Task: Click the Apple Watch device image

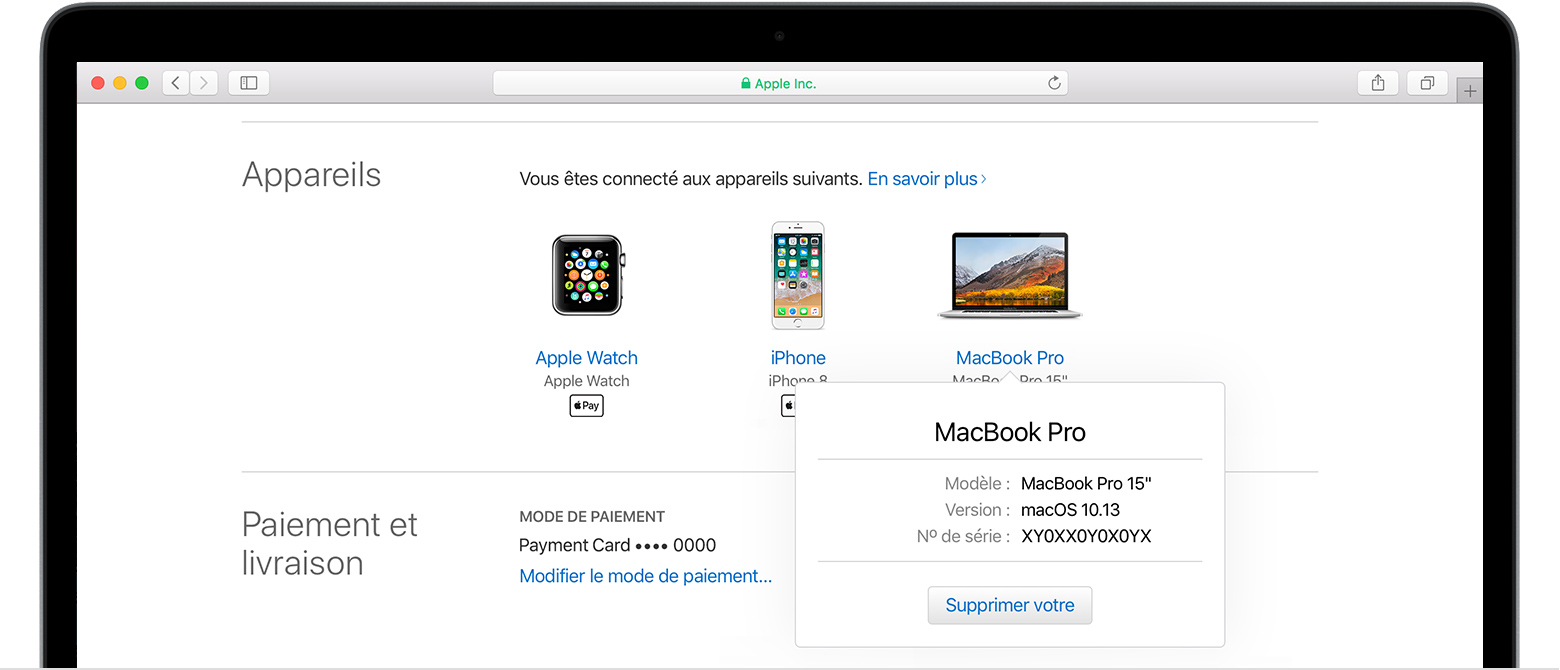Action: [587, 275]
